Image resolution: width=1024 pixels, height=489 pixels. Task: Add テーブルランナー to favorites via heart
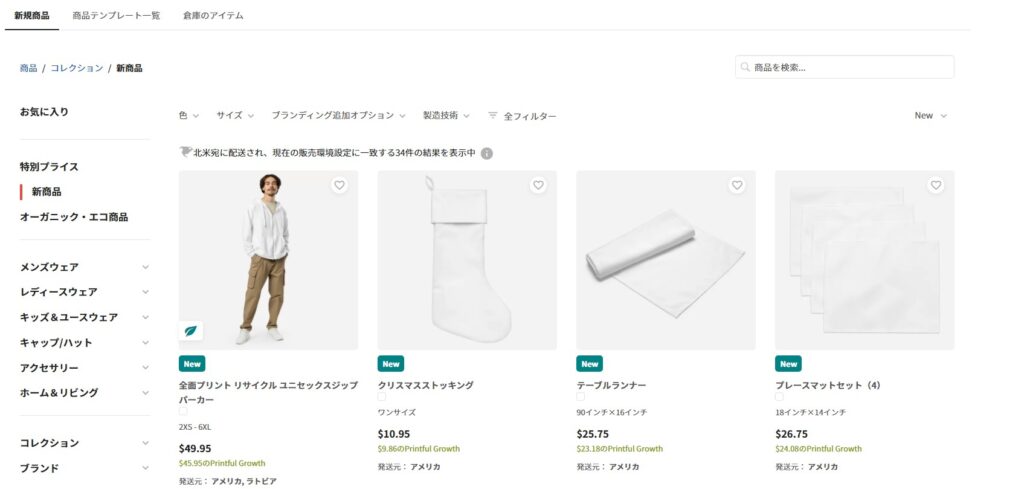coord(737,185)
